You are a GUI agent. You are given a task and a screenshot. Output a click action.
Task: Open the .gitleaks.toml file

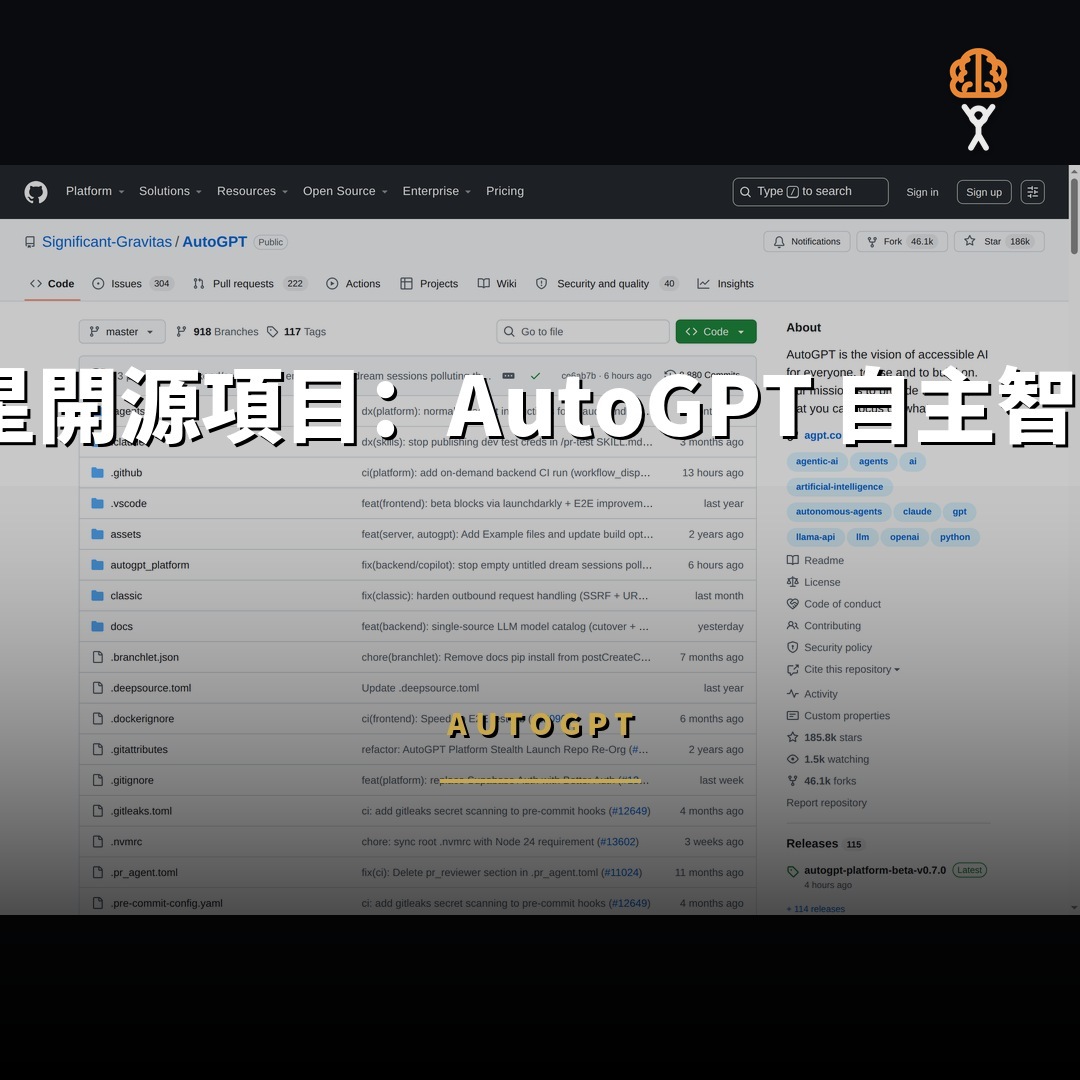click(x=141, y=811)
